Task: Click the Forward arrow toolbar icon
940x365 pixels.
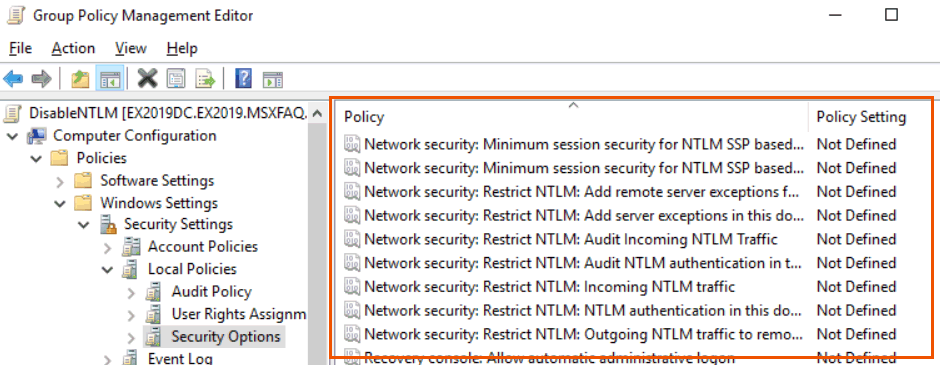Action: (x=41, y=79)
